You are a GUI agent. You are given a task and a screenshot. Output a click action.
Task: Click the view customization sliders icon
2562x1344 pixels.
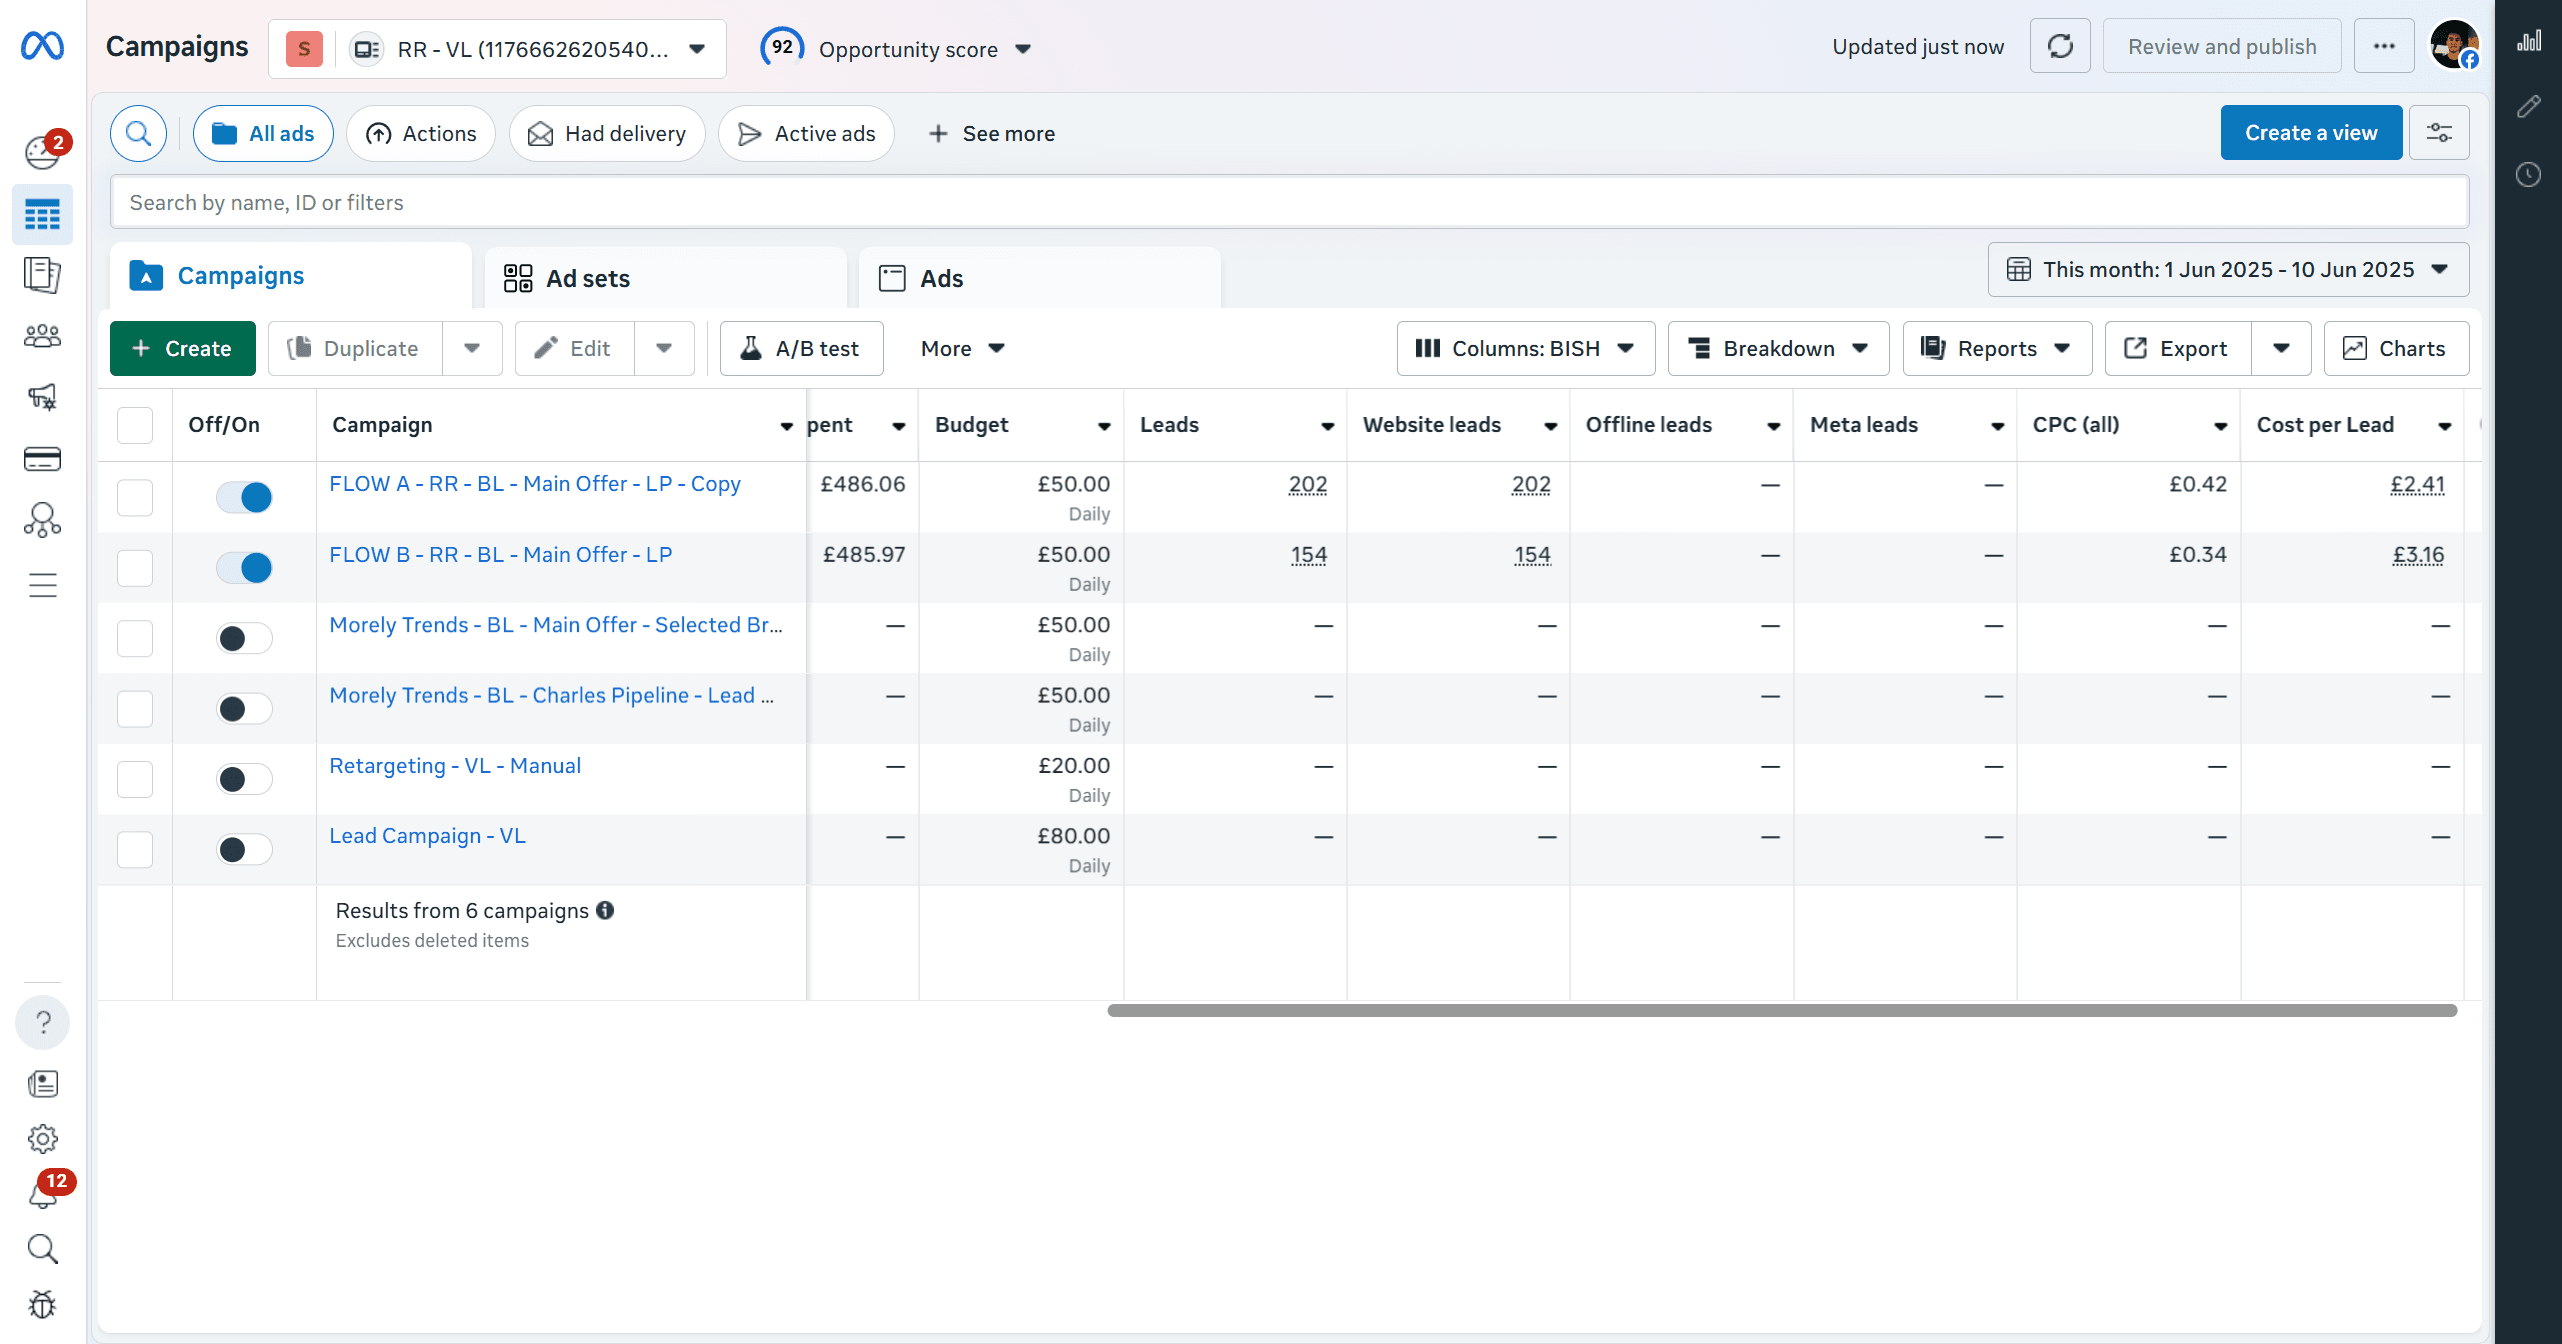[x=2439, y=133]
